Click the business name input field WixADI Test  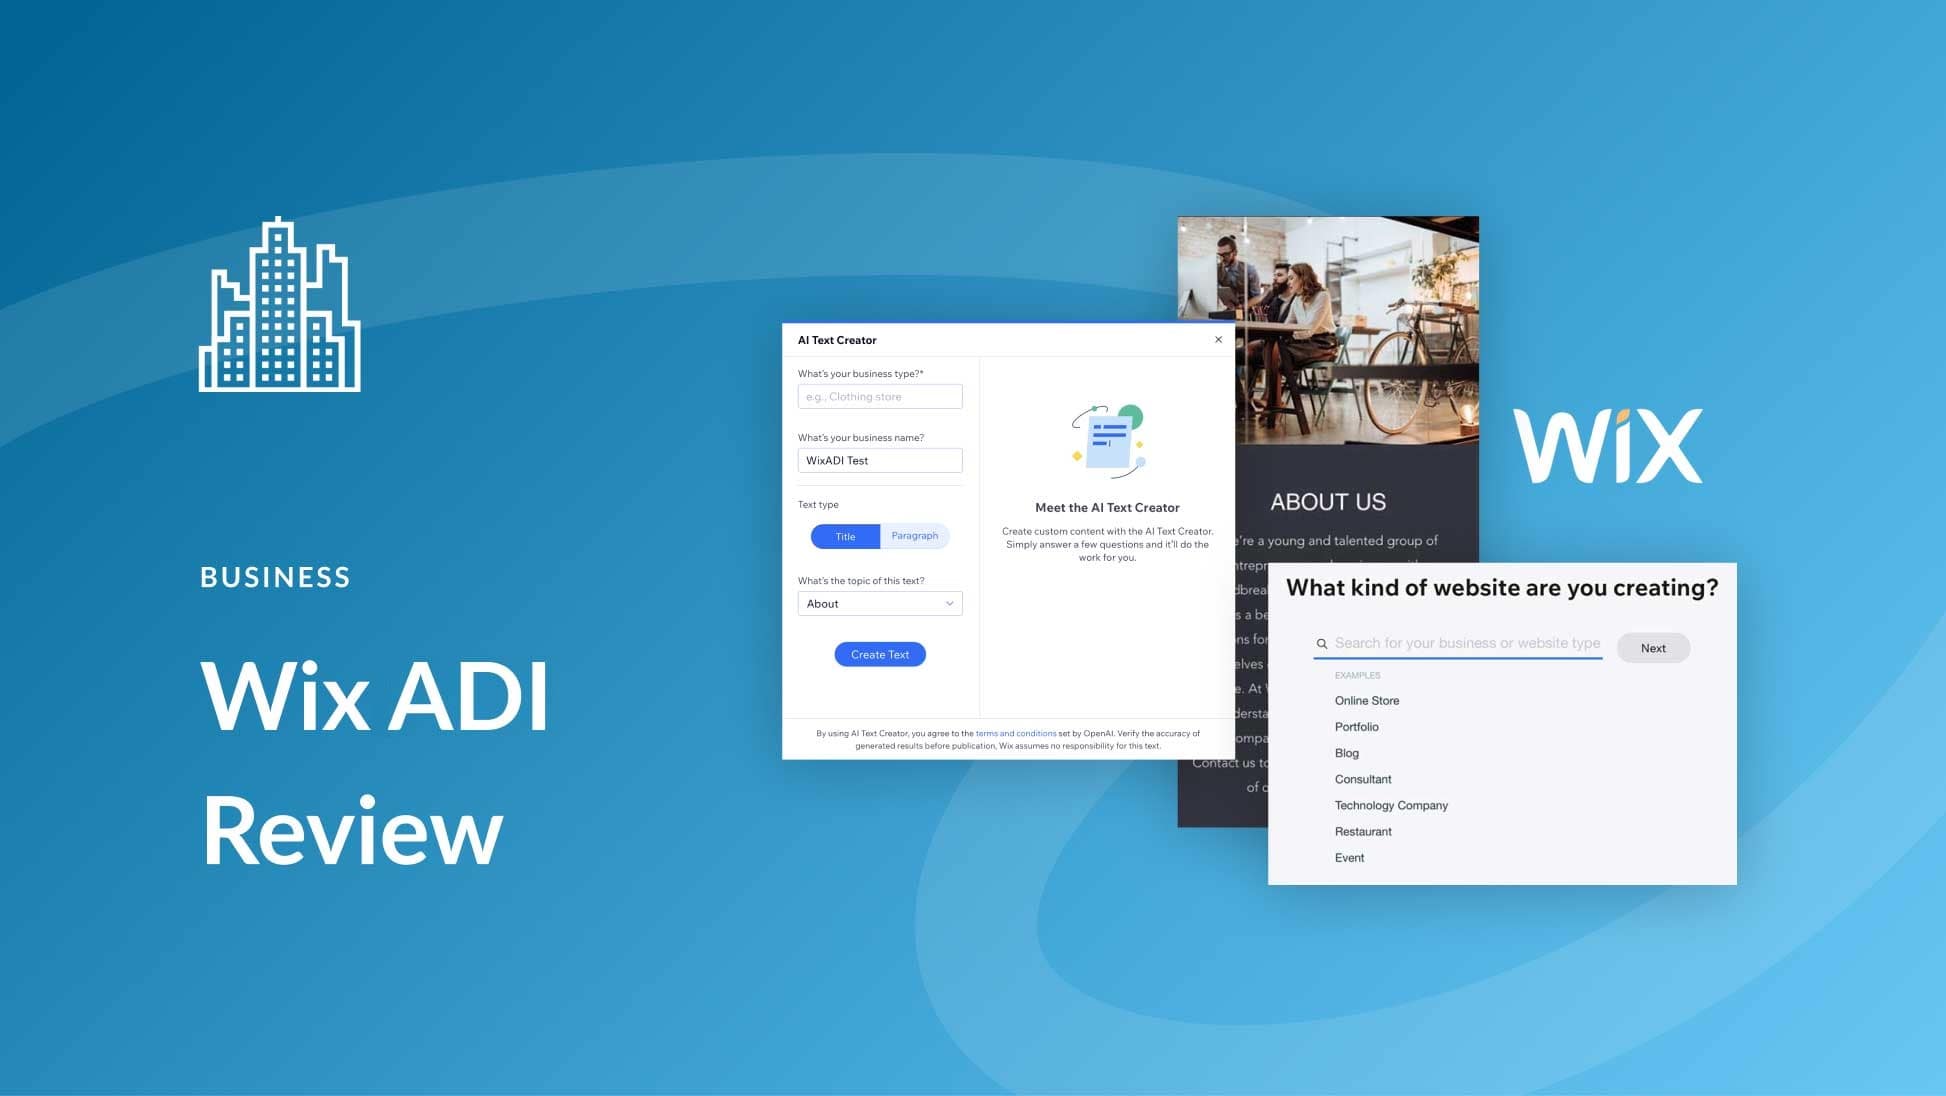point(879,460)
